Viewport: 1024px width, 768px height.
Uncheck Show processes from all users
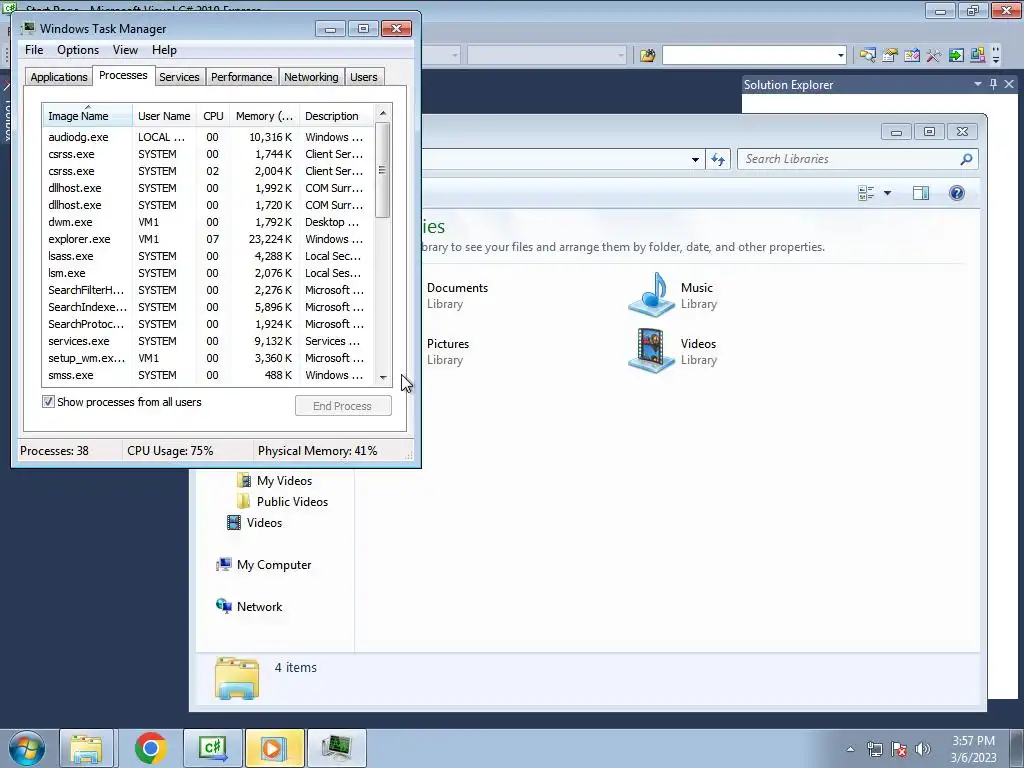[48, 402]
